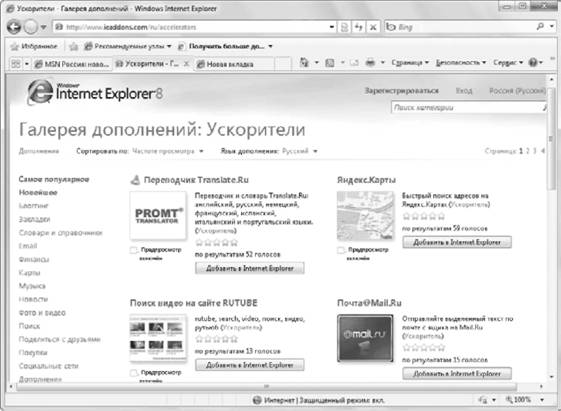Stop loading with the X icon

click(x=373, y=27)
